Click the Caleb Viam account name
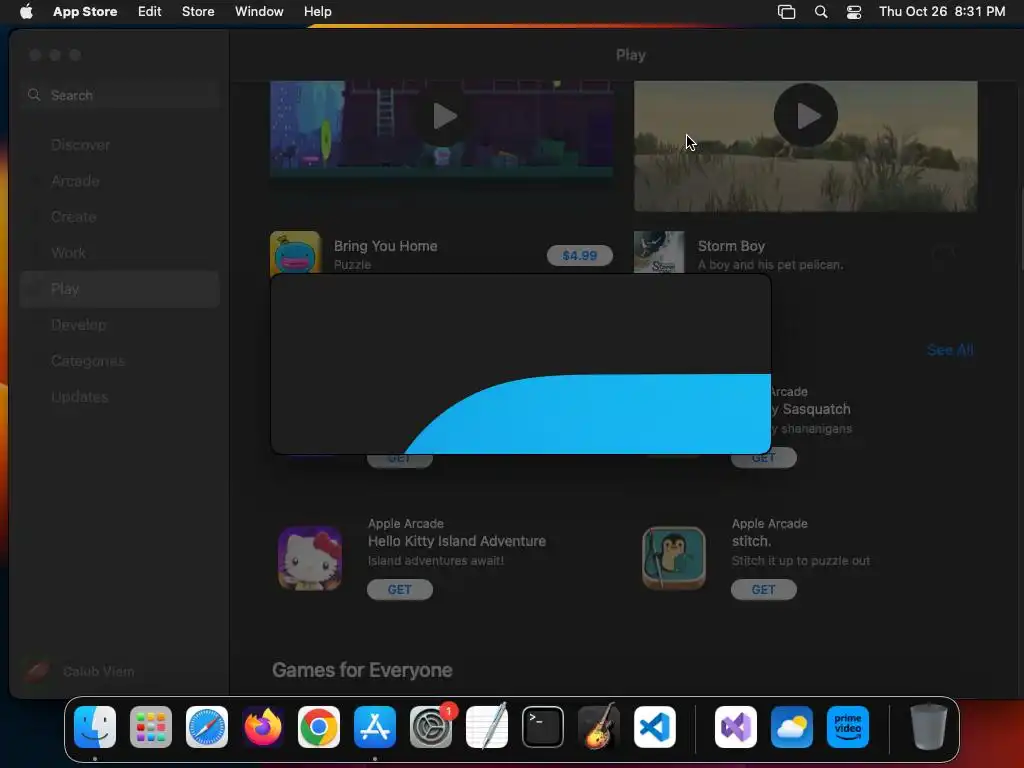 click(99, 671)
